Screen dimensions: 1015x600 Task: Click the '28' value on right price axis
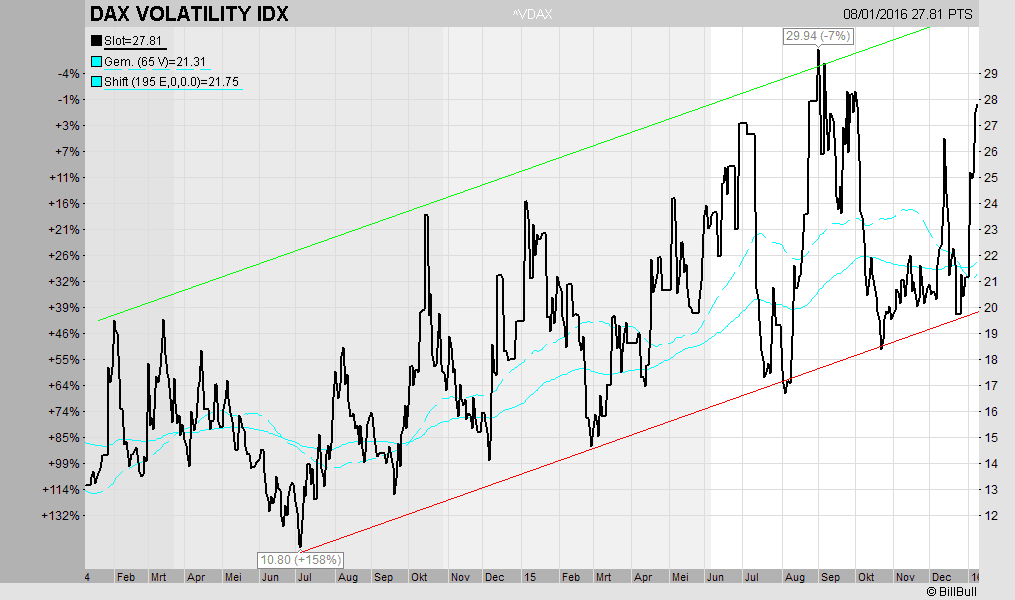(990, 100)
